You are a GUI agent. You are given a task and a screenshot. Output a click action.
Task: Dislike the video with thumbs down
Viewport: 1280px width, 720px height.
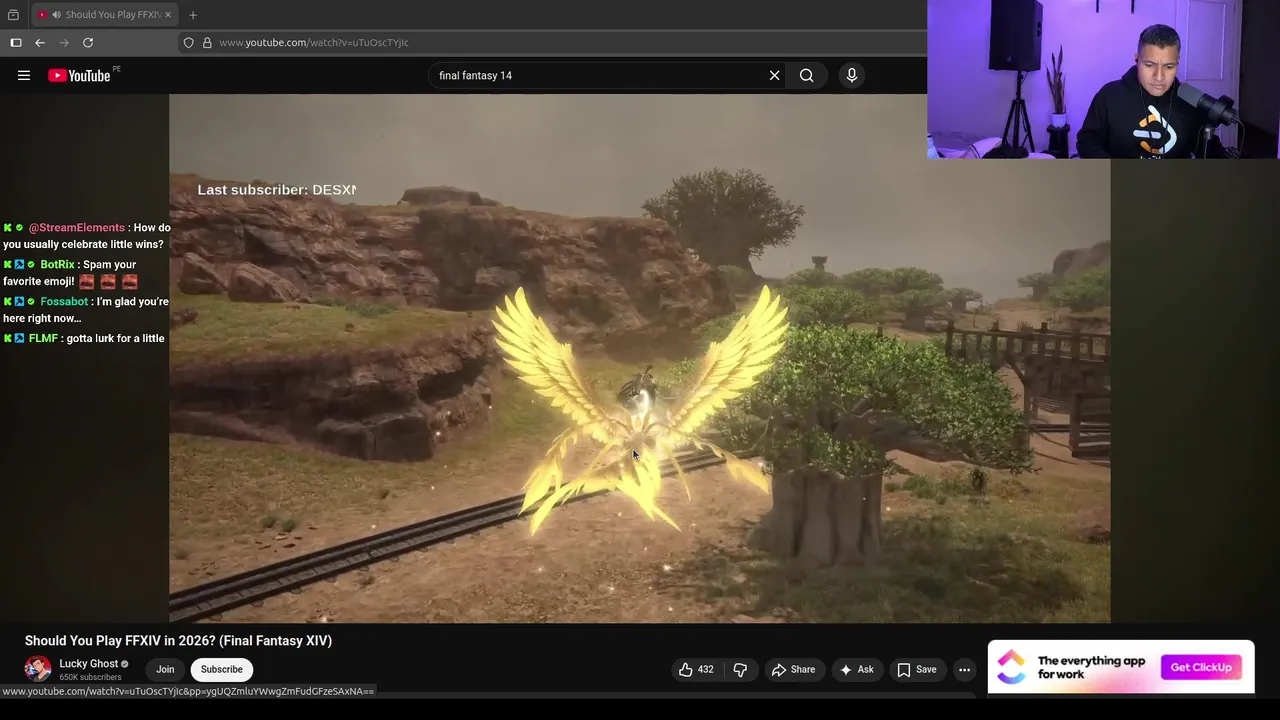[x=740, y=670]
